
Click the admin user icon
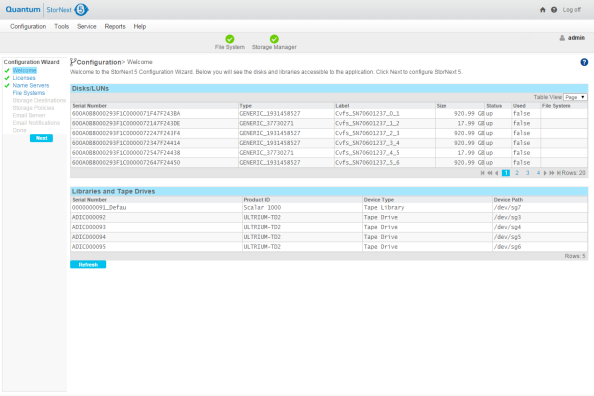pos(562,38)
